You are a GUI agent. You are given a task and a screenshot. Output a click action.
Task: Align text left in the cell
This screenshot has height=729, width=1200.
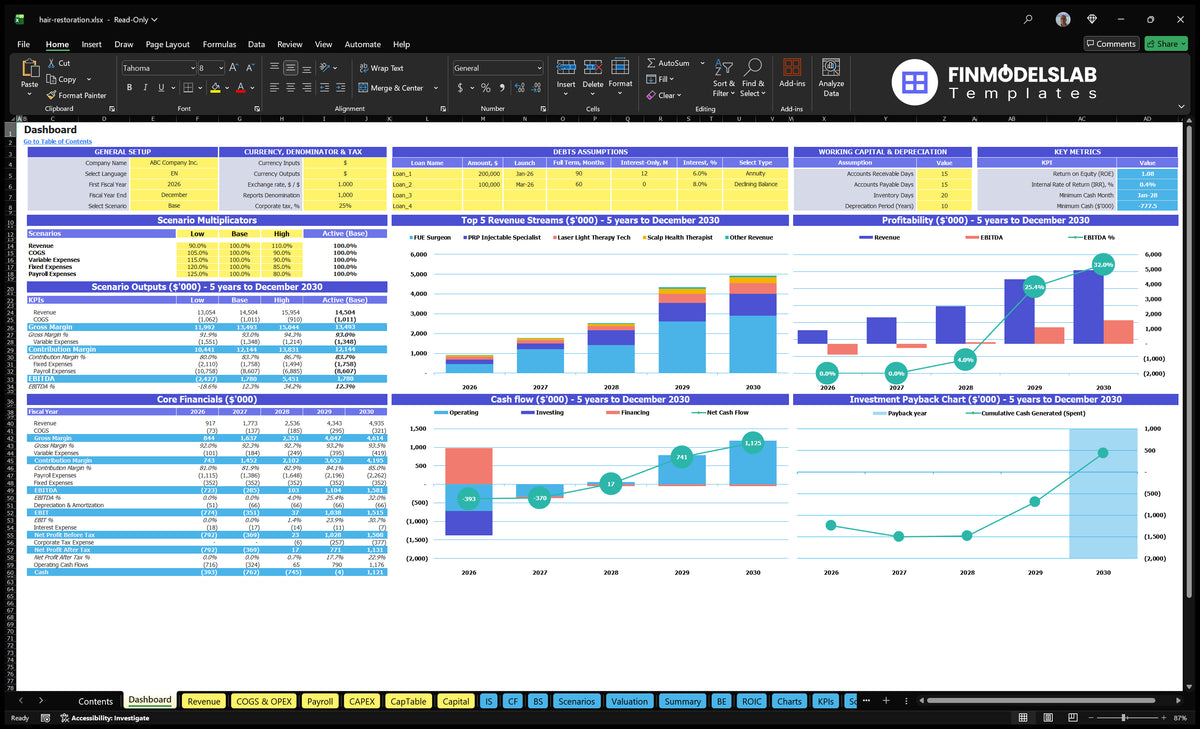pyautogui.click(x=274, y=88)
